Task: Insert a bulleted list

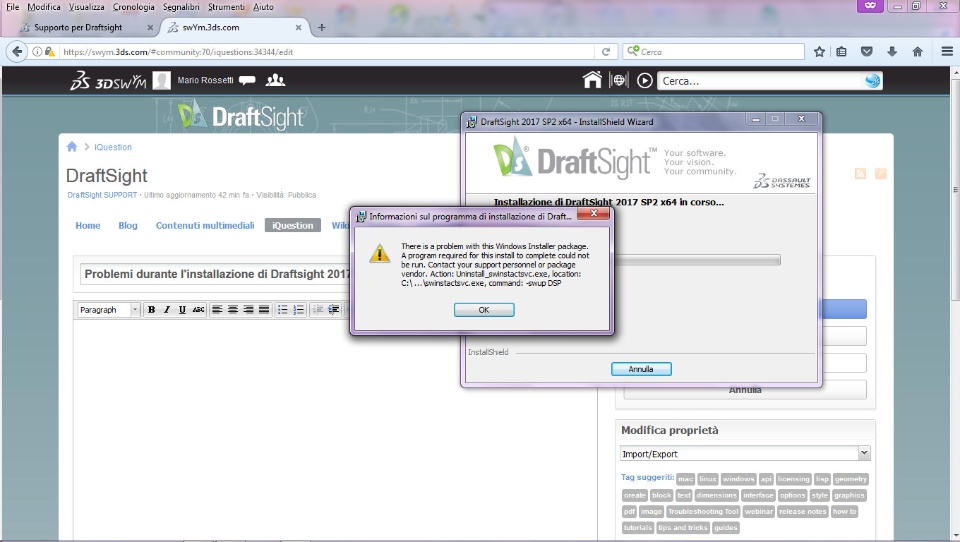Action: (x=282, y=310)
